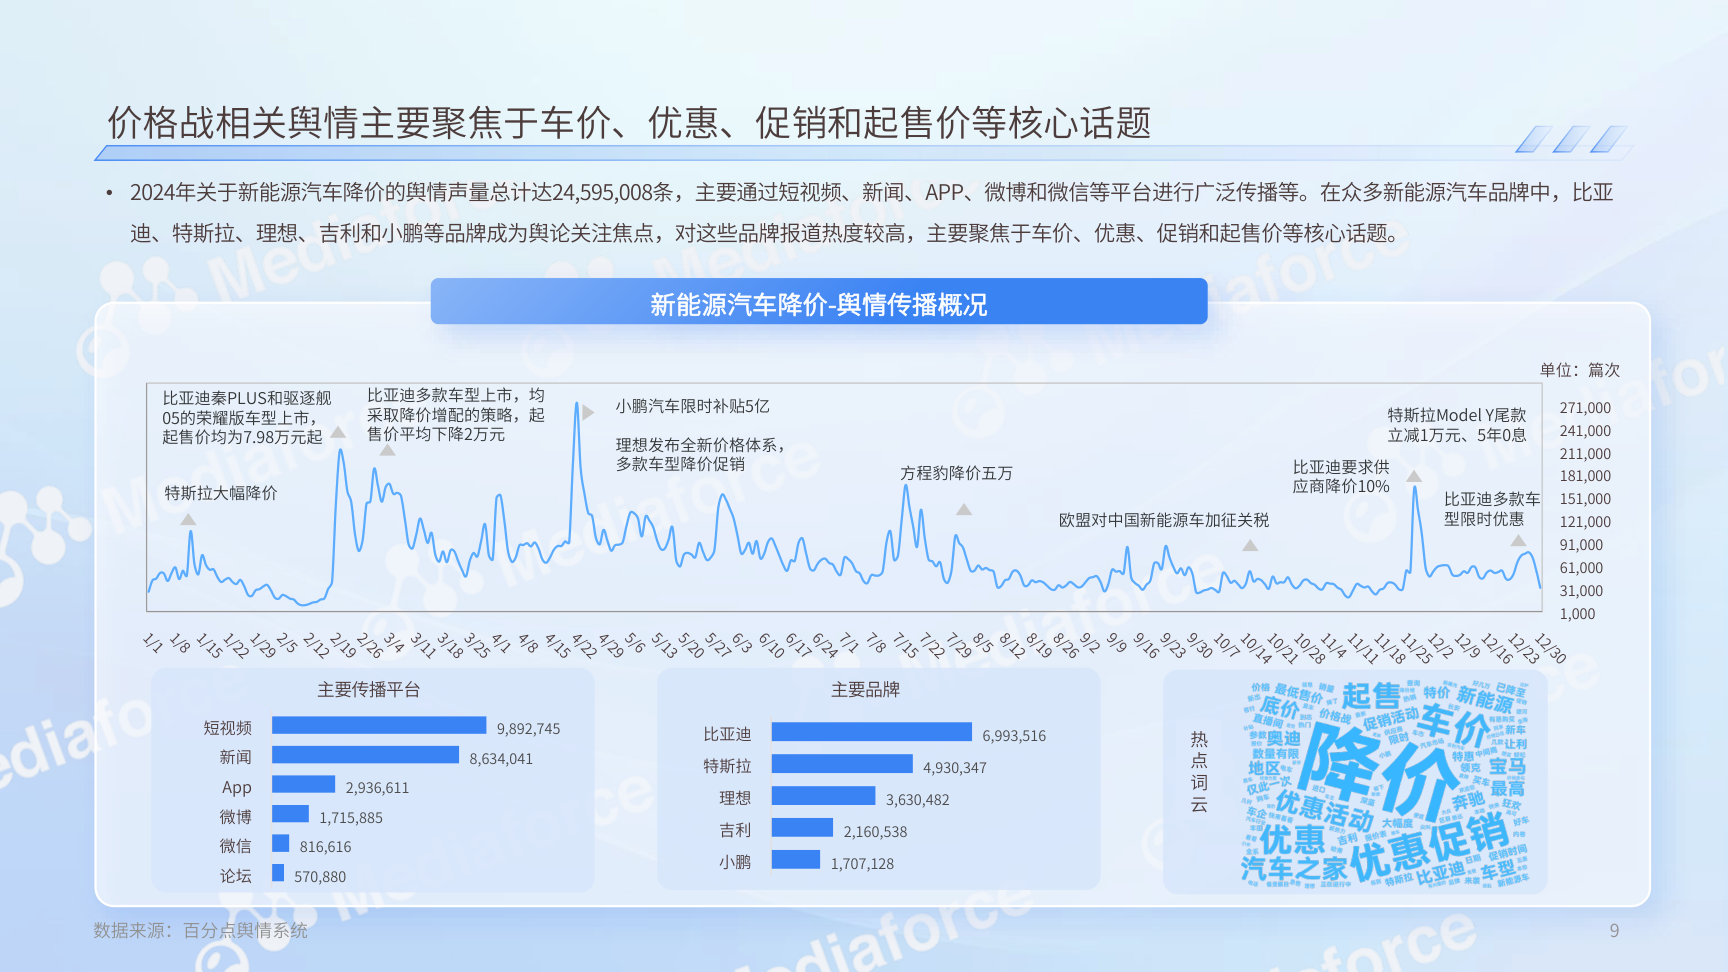Select the 小鹏 bar in the brand chart
Image resolution: width=1728 pixels, height=972 pixels.
(x=796, y=859)
